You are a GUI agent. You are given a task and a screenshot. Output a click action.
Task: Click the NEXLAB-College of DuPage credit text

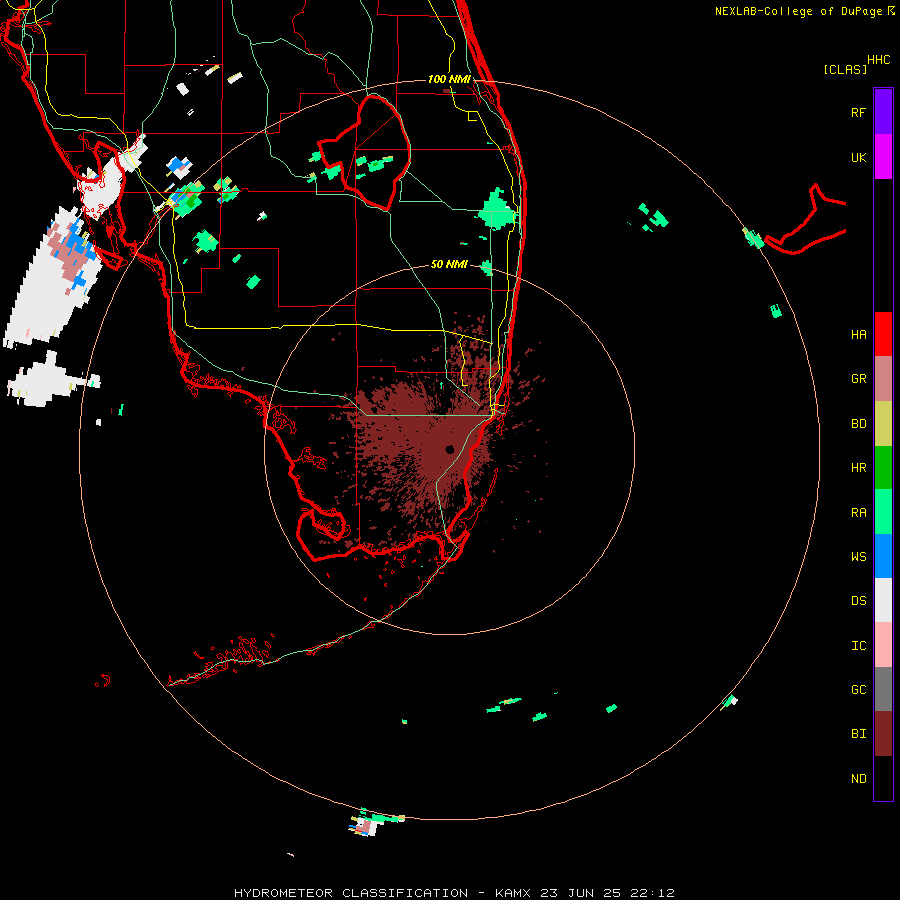[798, 11]
